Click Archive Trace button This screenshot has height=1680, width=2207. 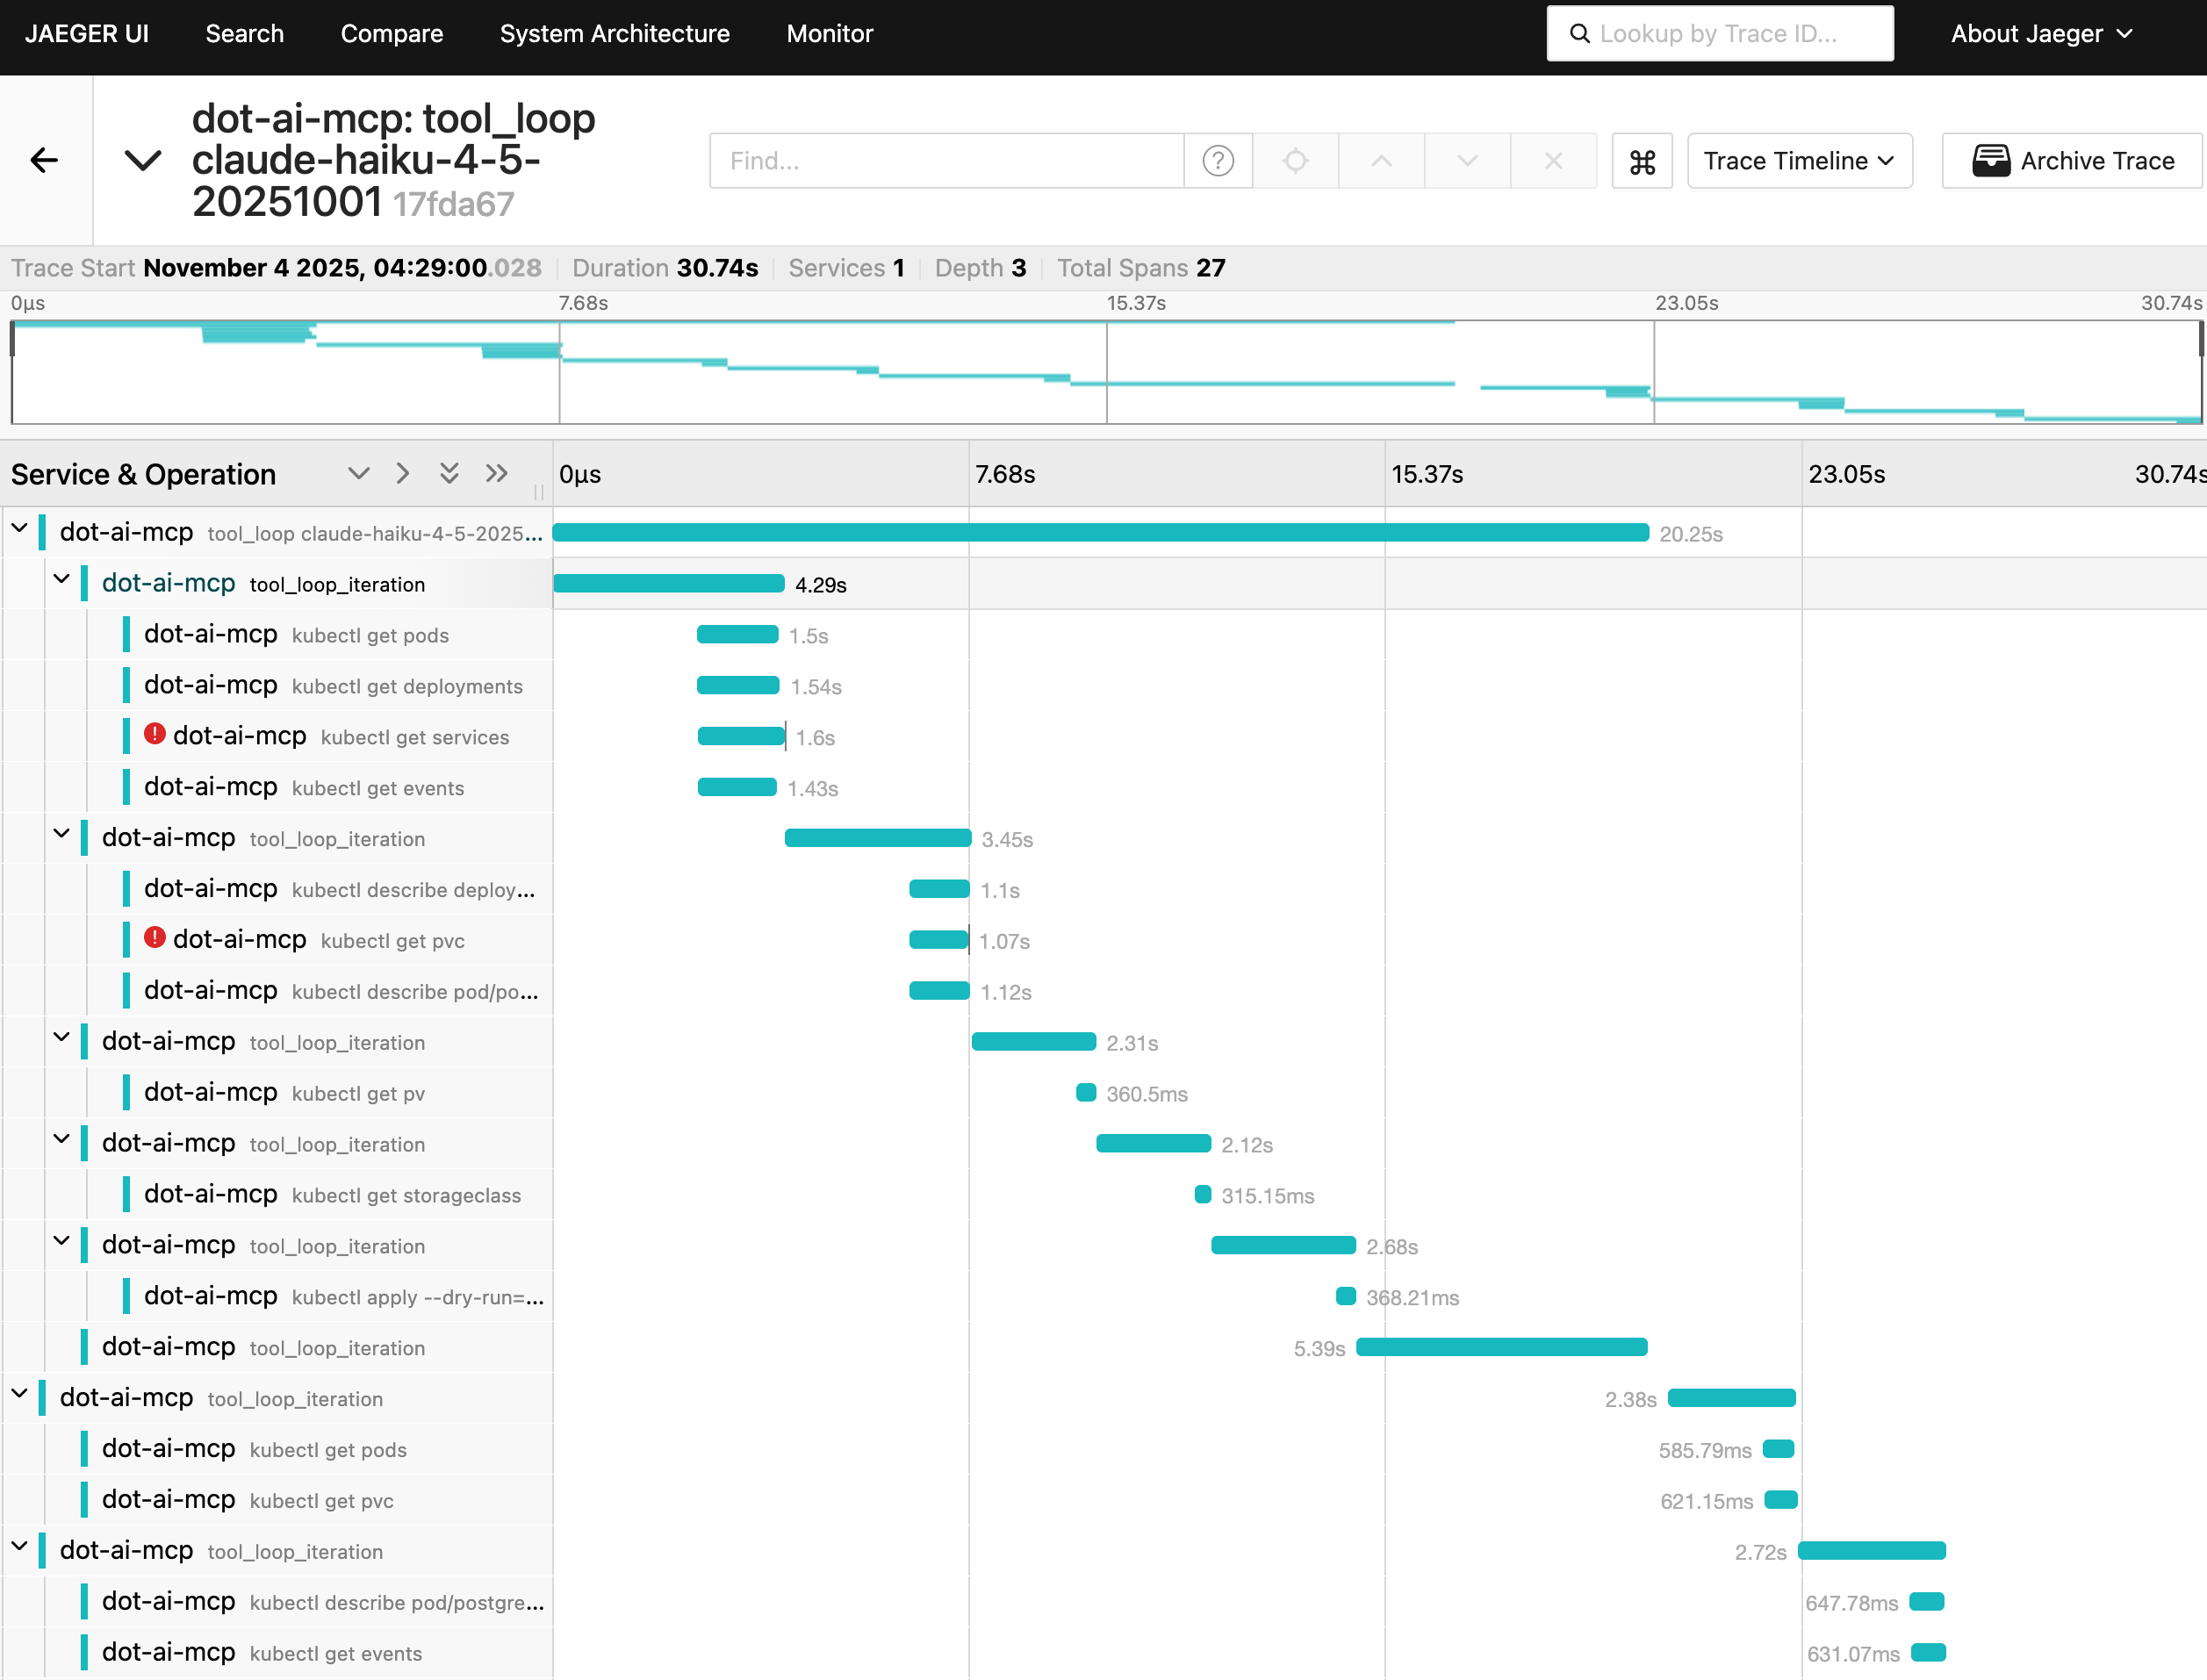click(2072, 161)
